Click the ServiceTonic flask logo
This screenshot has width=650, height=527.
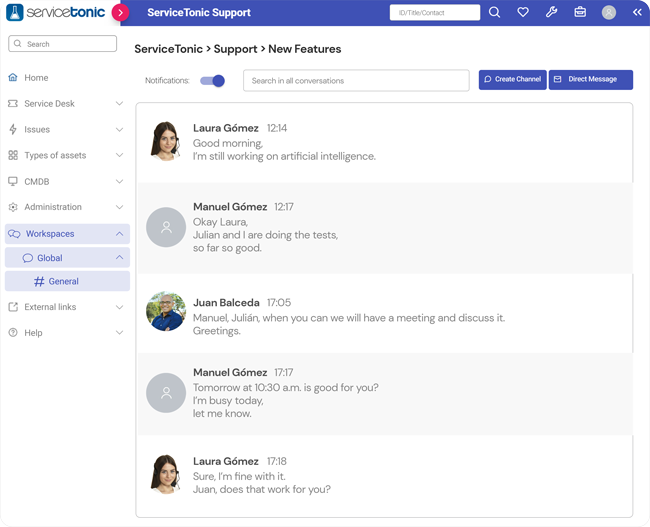pyautogui.click(x=15, y=12)
